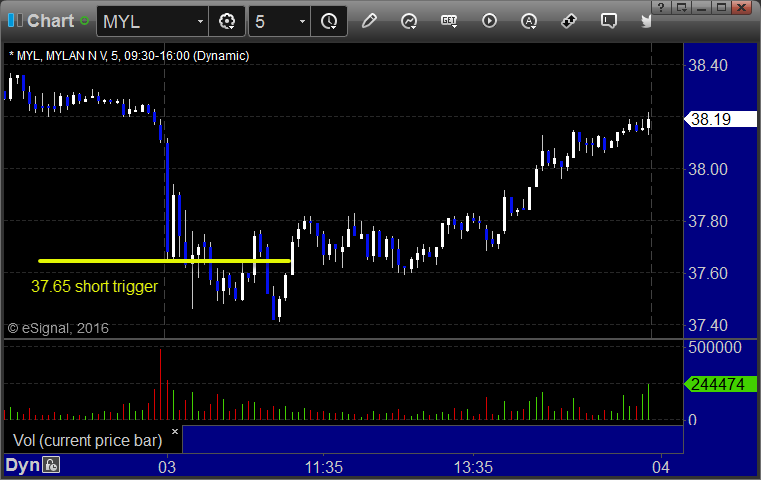
Task: Click the 500000 volume axis label
Action: click(x=715, y=348)
